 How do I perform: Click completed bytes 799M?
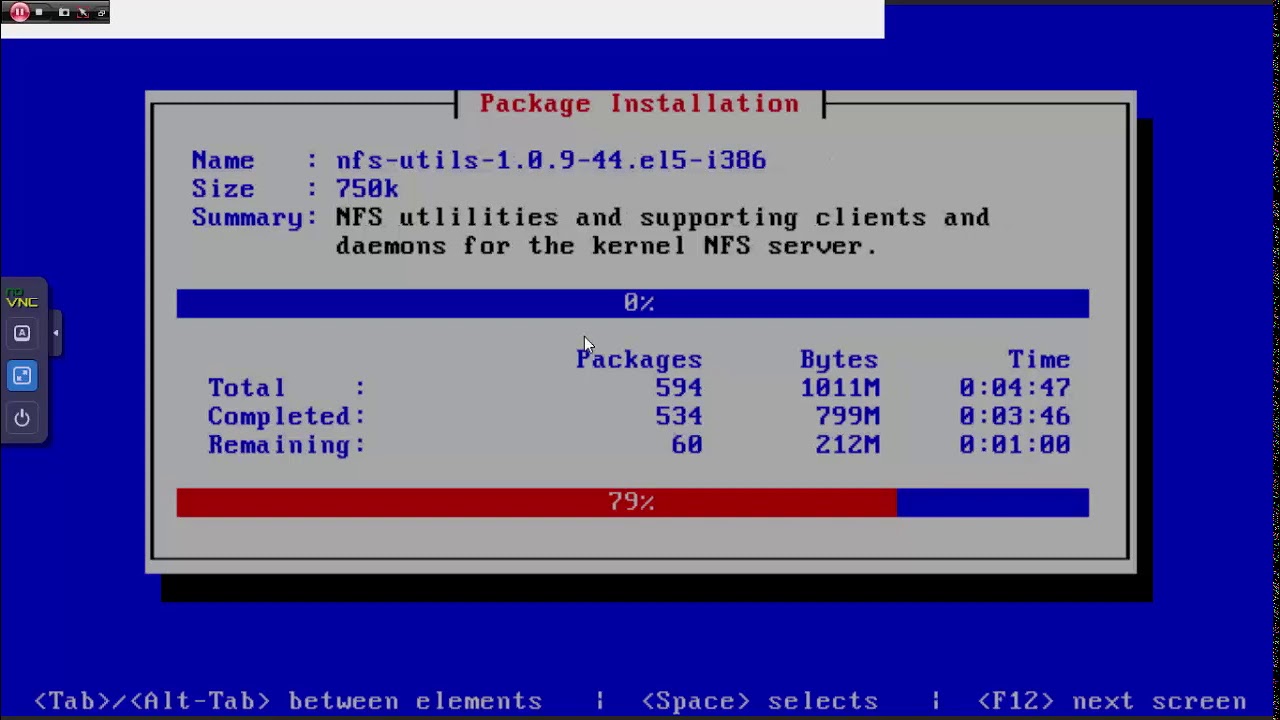[x=848, y=416]
